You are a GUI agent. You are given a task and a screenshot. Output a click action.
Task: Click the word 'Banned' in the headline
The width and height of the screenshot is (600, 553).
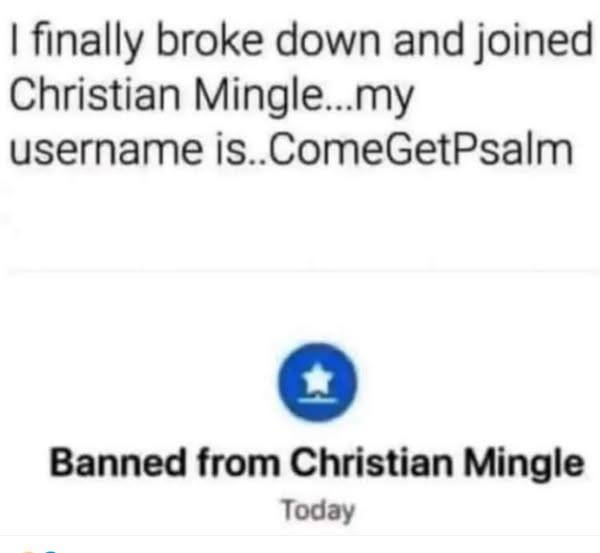[117, 462]
